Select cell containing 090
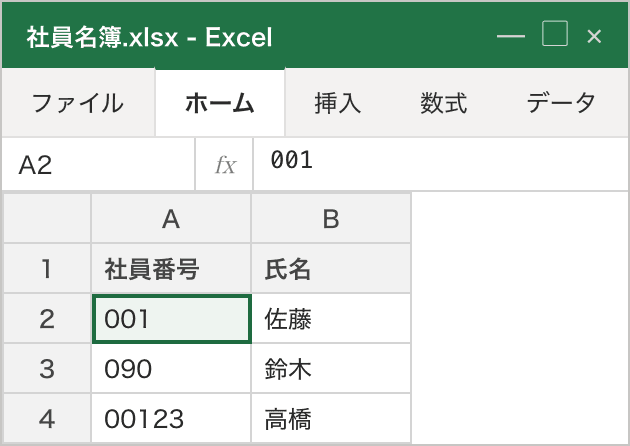 pyautogui.click(x=171, y=368)
